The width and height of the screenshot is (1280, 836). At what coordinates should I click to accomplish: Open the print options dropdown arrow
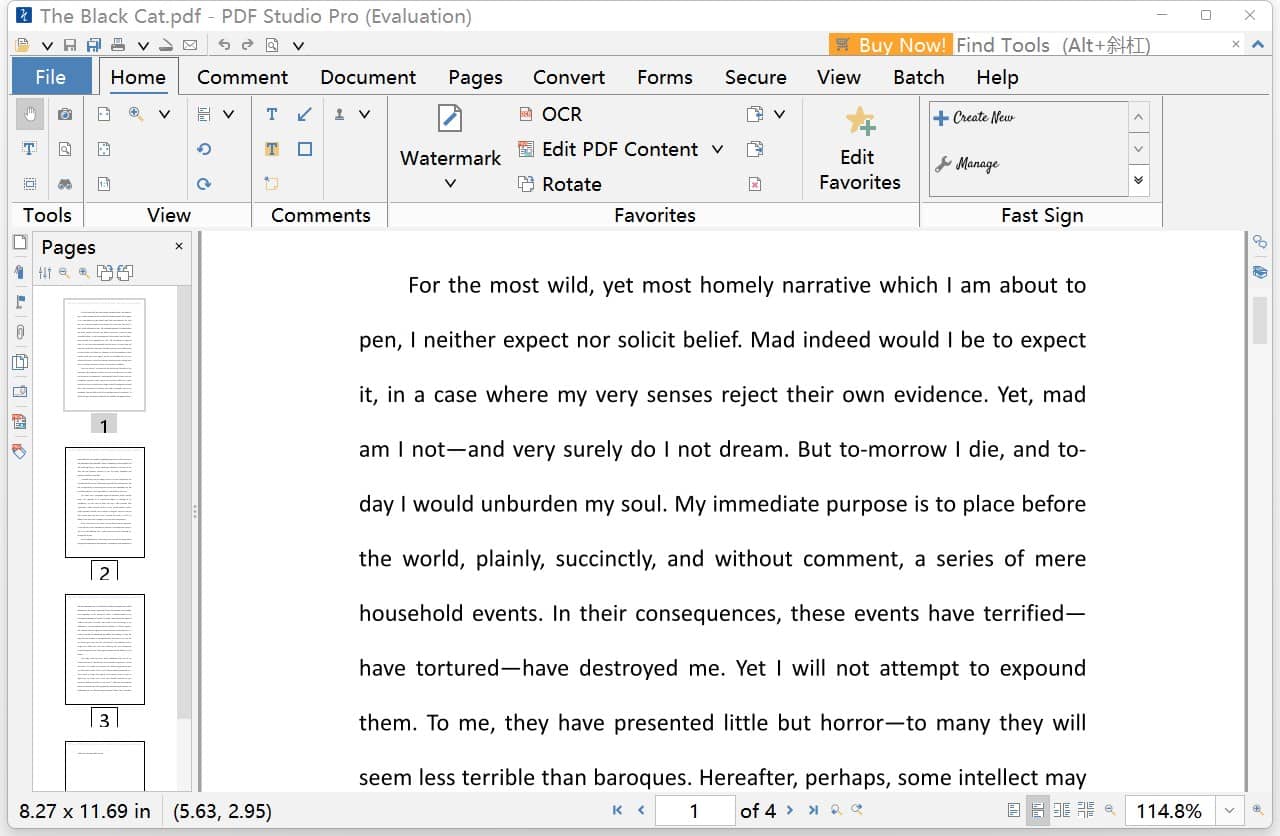coord(143,45)
